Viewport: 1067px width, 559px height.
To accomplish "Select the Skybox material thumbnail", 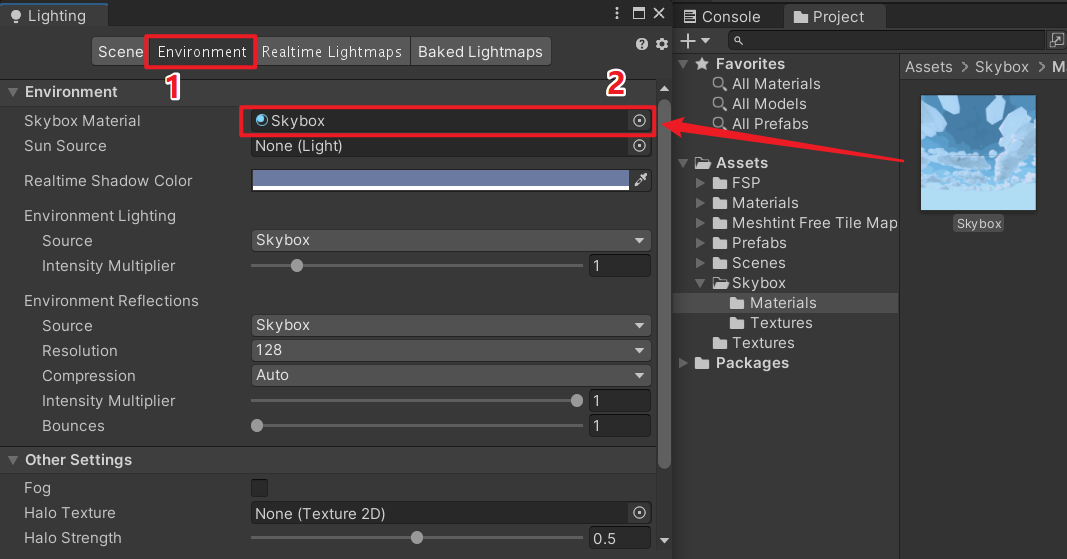I will [x=979, y=153].
